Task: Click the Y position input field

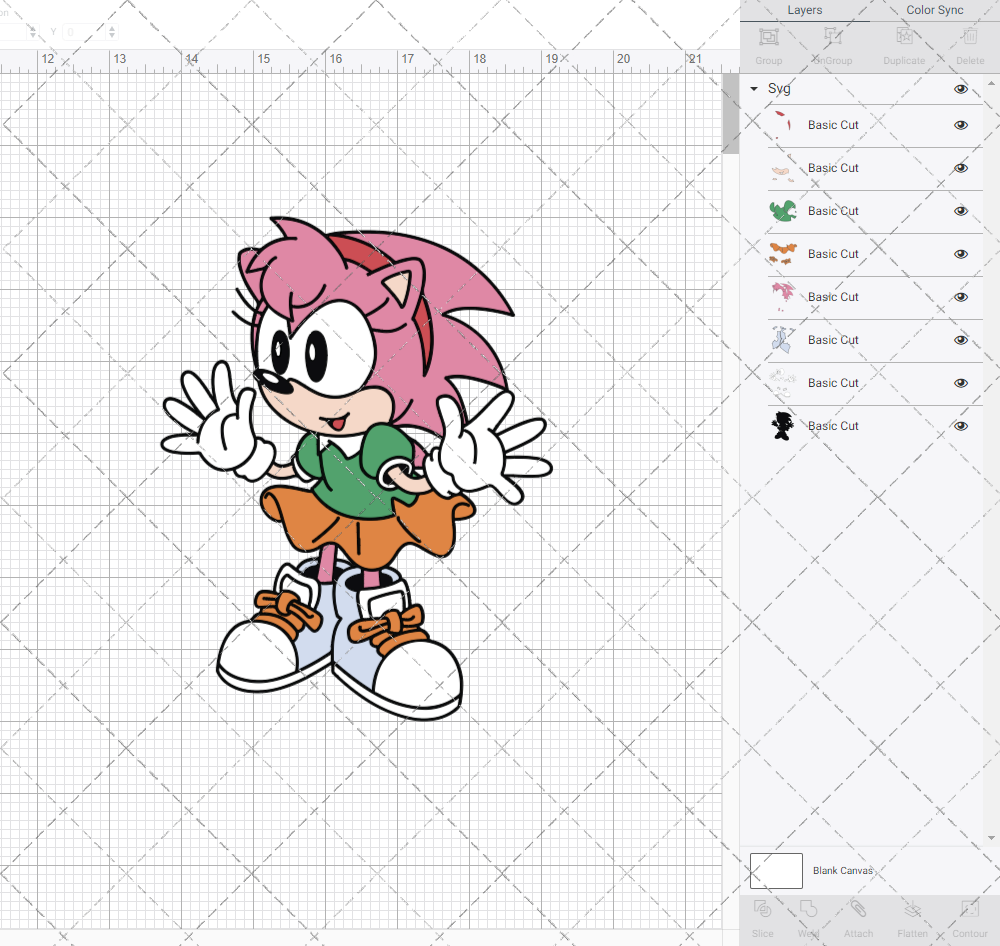Action: coord(83,32)
